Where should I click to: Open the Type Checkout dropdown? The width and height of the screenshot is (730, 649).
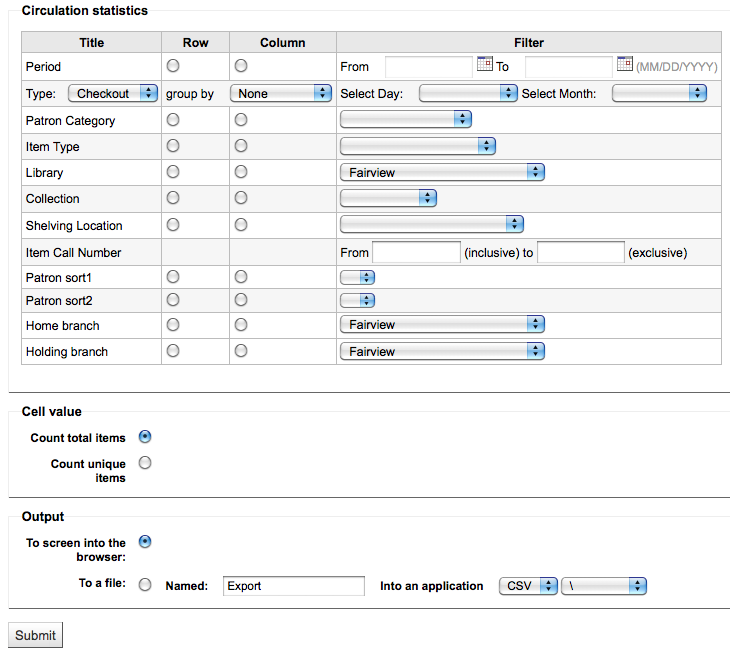pos(113,93)
